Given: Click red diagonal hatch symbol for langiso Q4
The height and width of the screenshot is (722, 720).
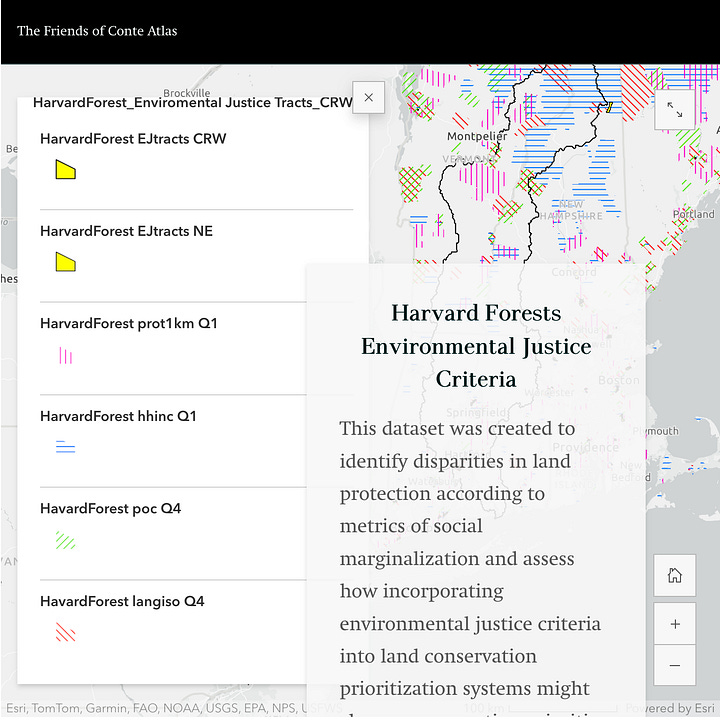Looking at the screenshot, I should tap(65, 632).
